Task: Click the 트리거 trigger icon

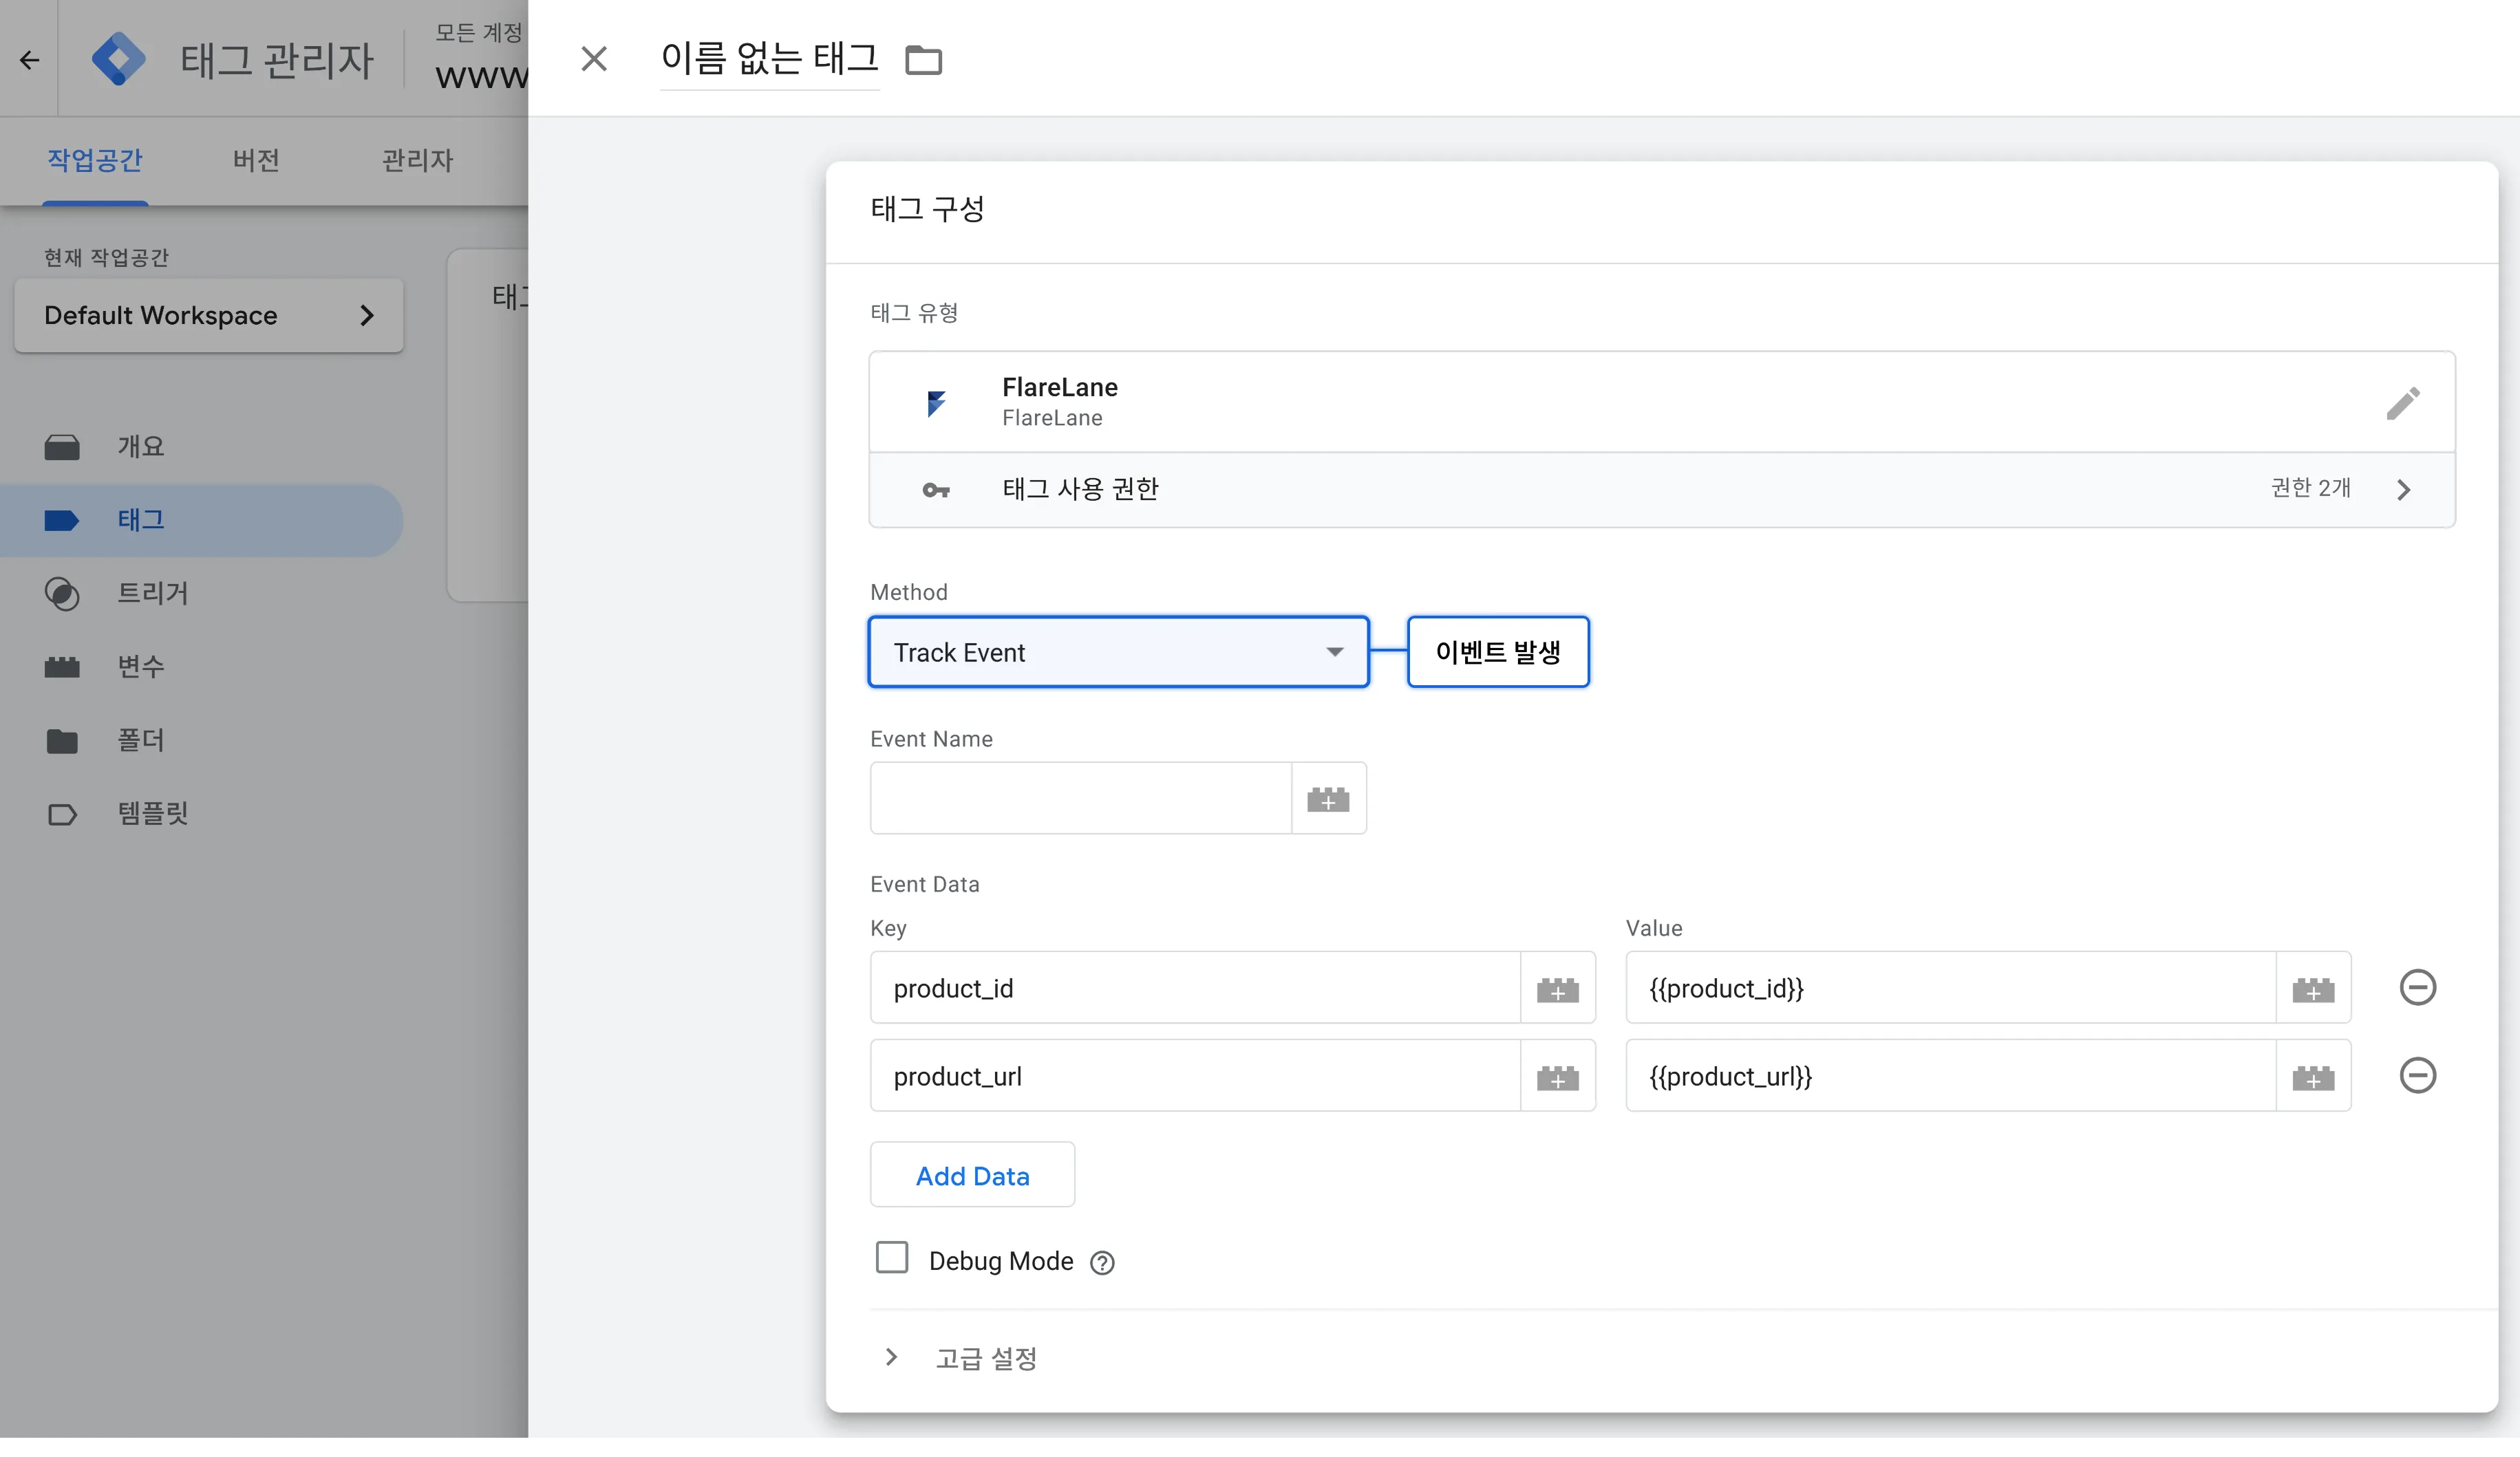Action: pos(62,593)
